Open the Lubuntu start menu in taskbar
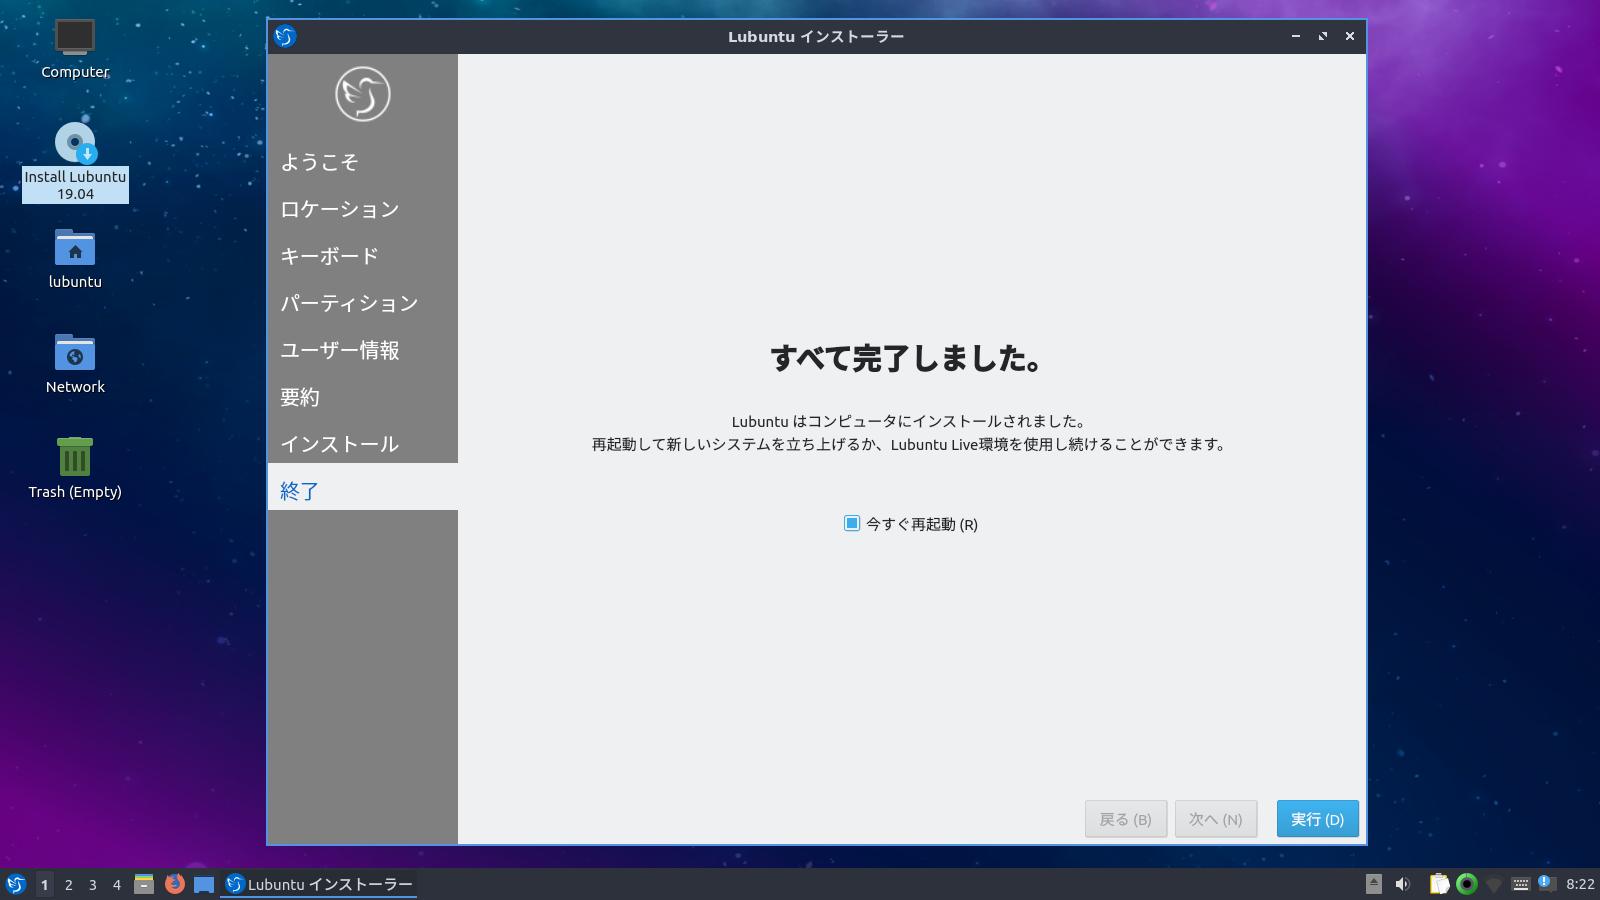This screenshot has height=900, width=1600. point(16,884)
